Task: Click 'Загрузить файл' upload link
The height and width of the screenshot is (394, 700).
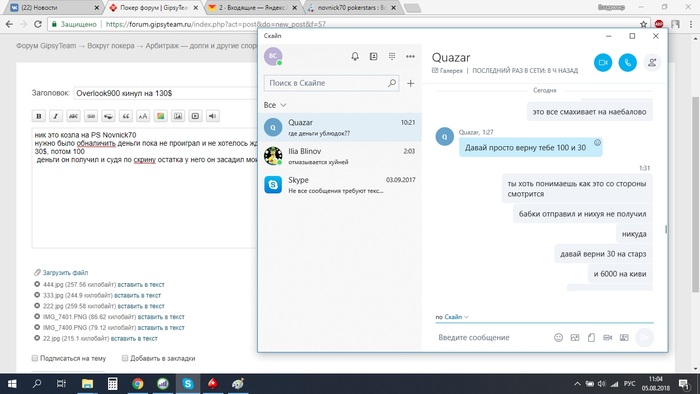Action: tap(65, 273)
